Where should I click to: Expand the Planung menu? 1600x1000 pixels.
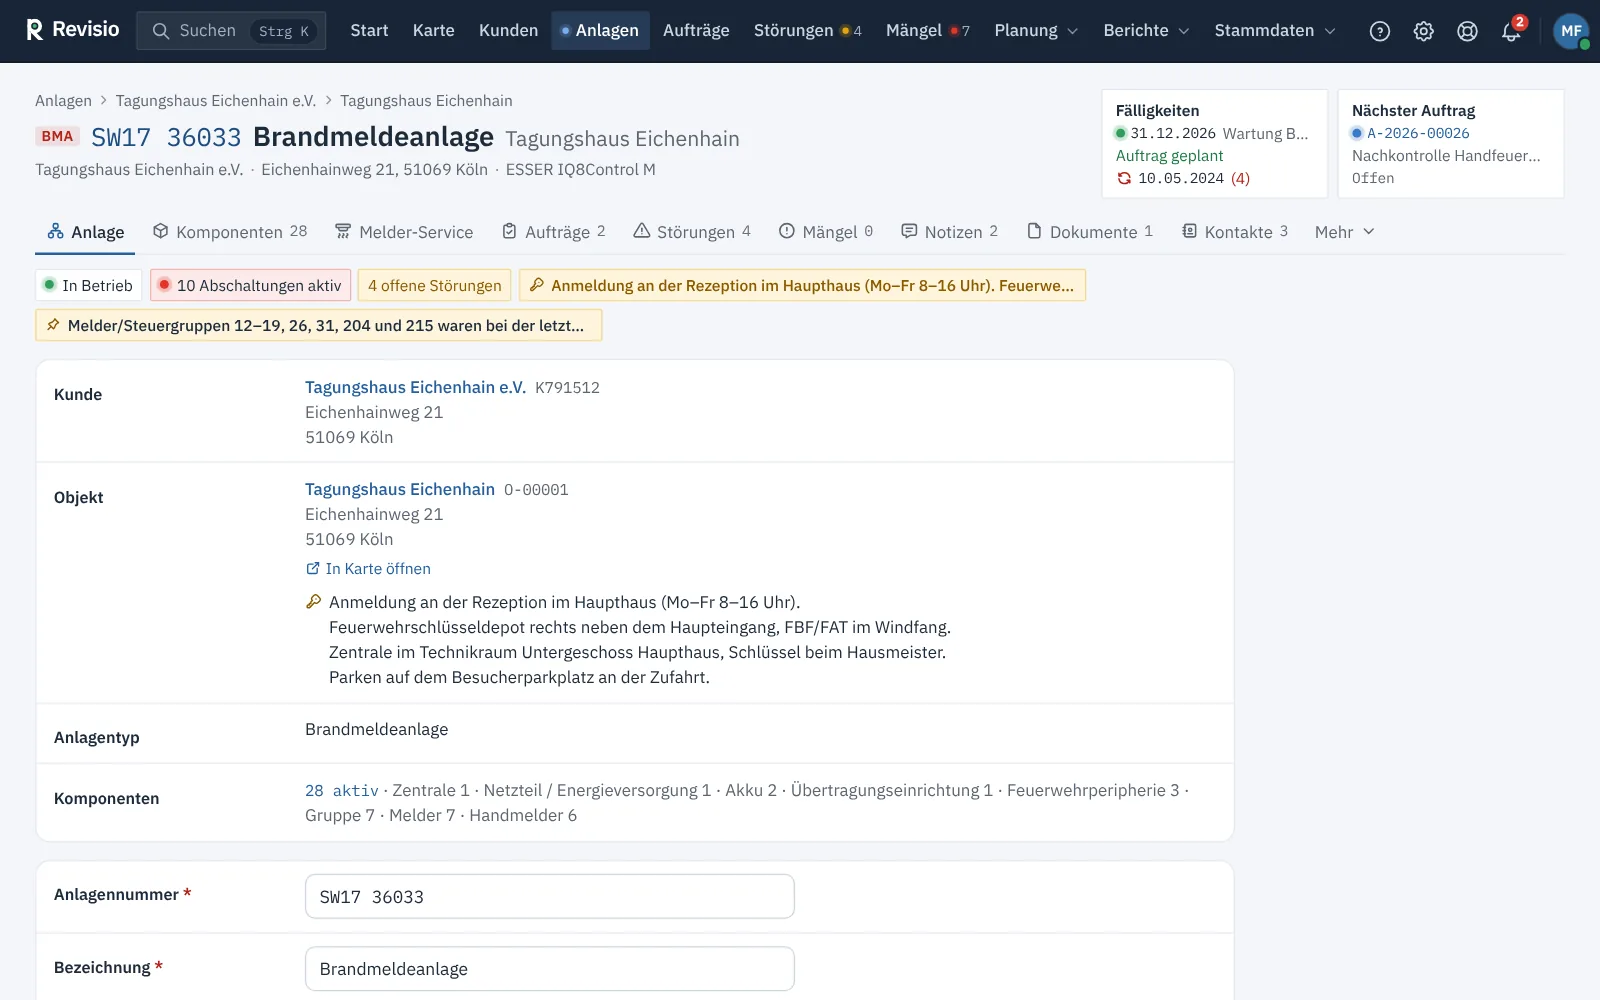click(x=1036, y=31)
